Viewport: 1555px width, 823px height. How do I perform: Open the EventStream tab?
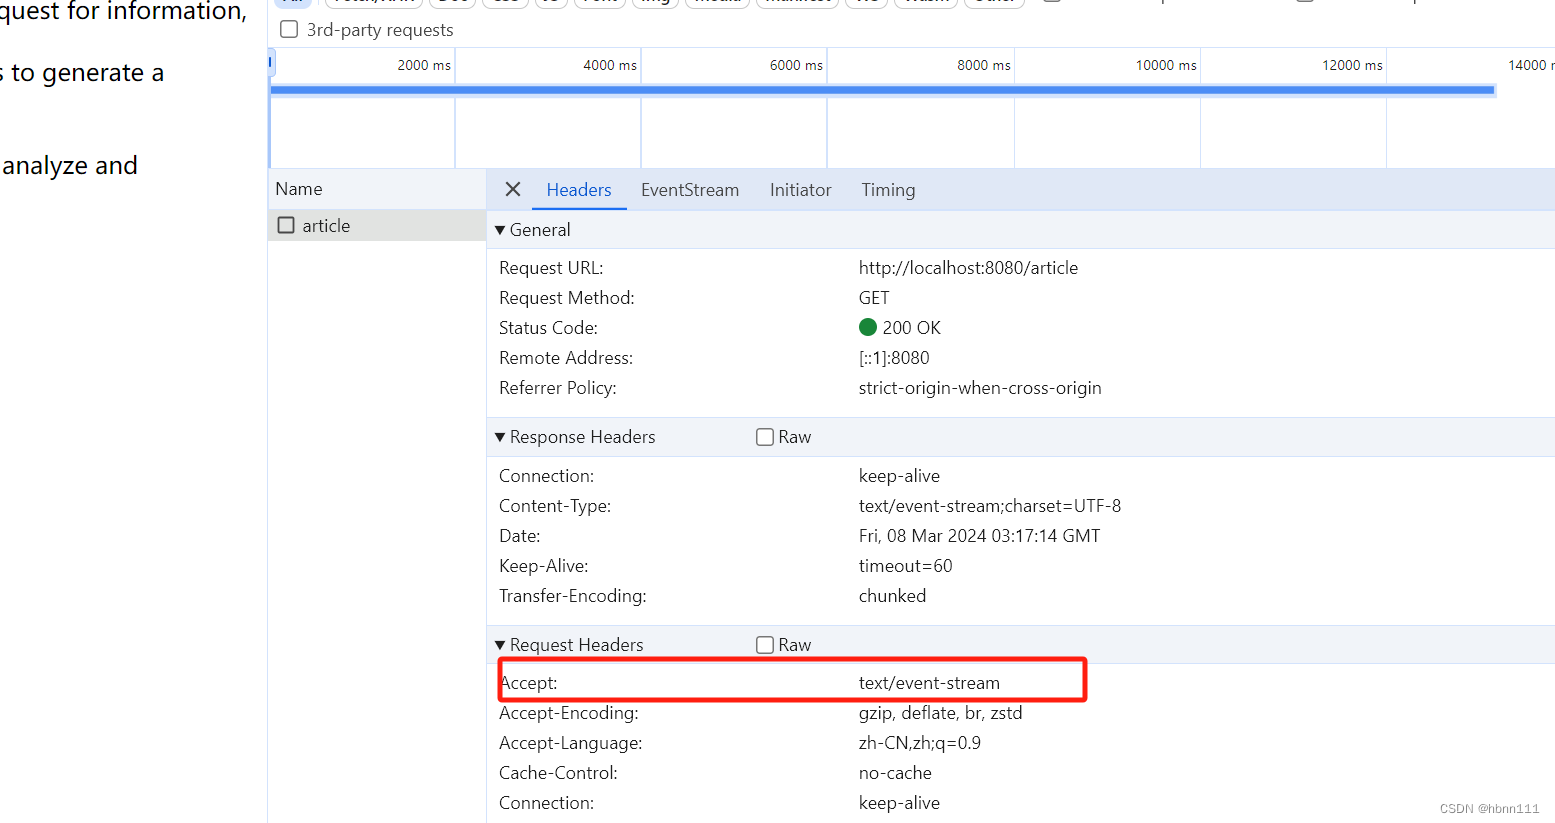pyautogui.click(x=690, y=190)
